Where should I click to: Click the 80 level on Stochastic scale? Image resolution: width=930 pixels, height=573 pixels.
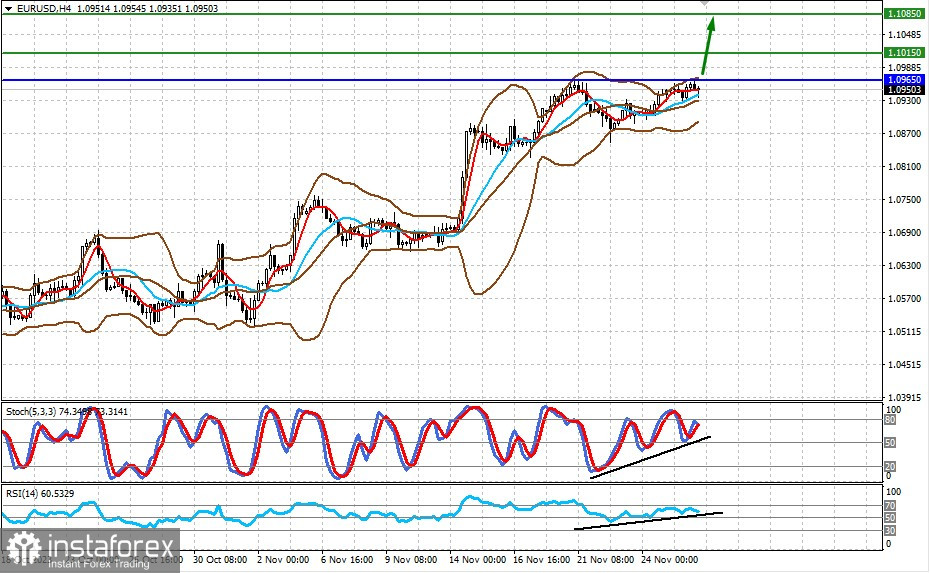[890, 420]
